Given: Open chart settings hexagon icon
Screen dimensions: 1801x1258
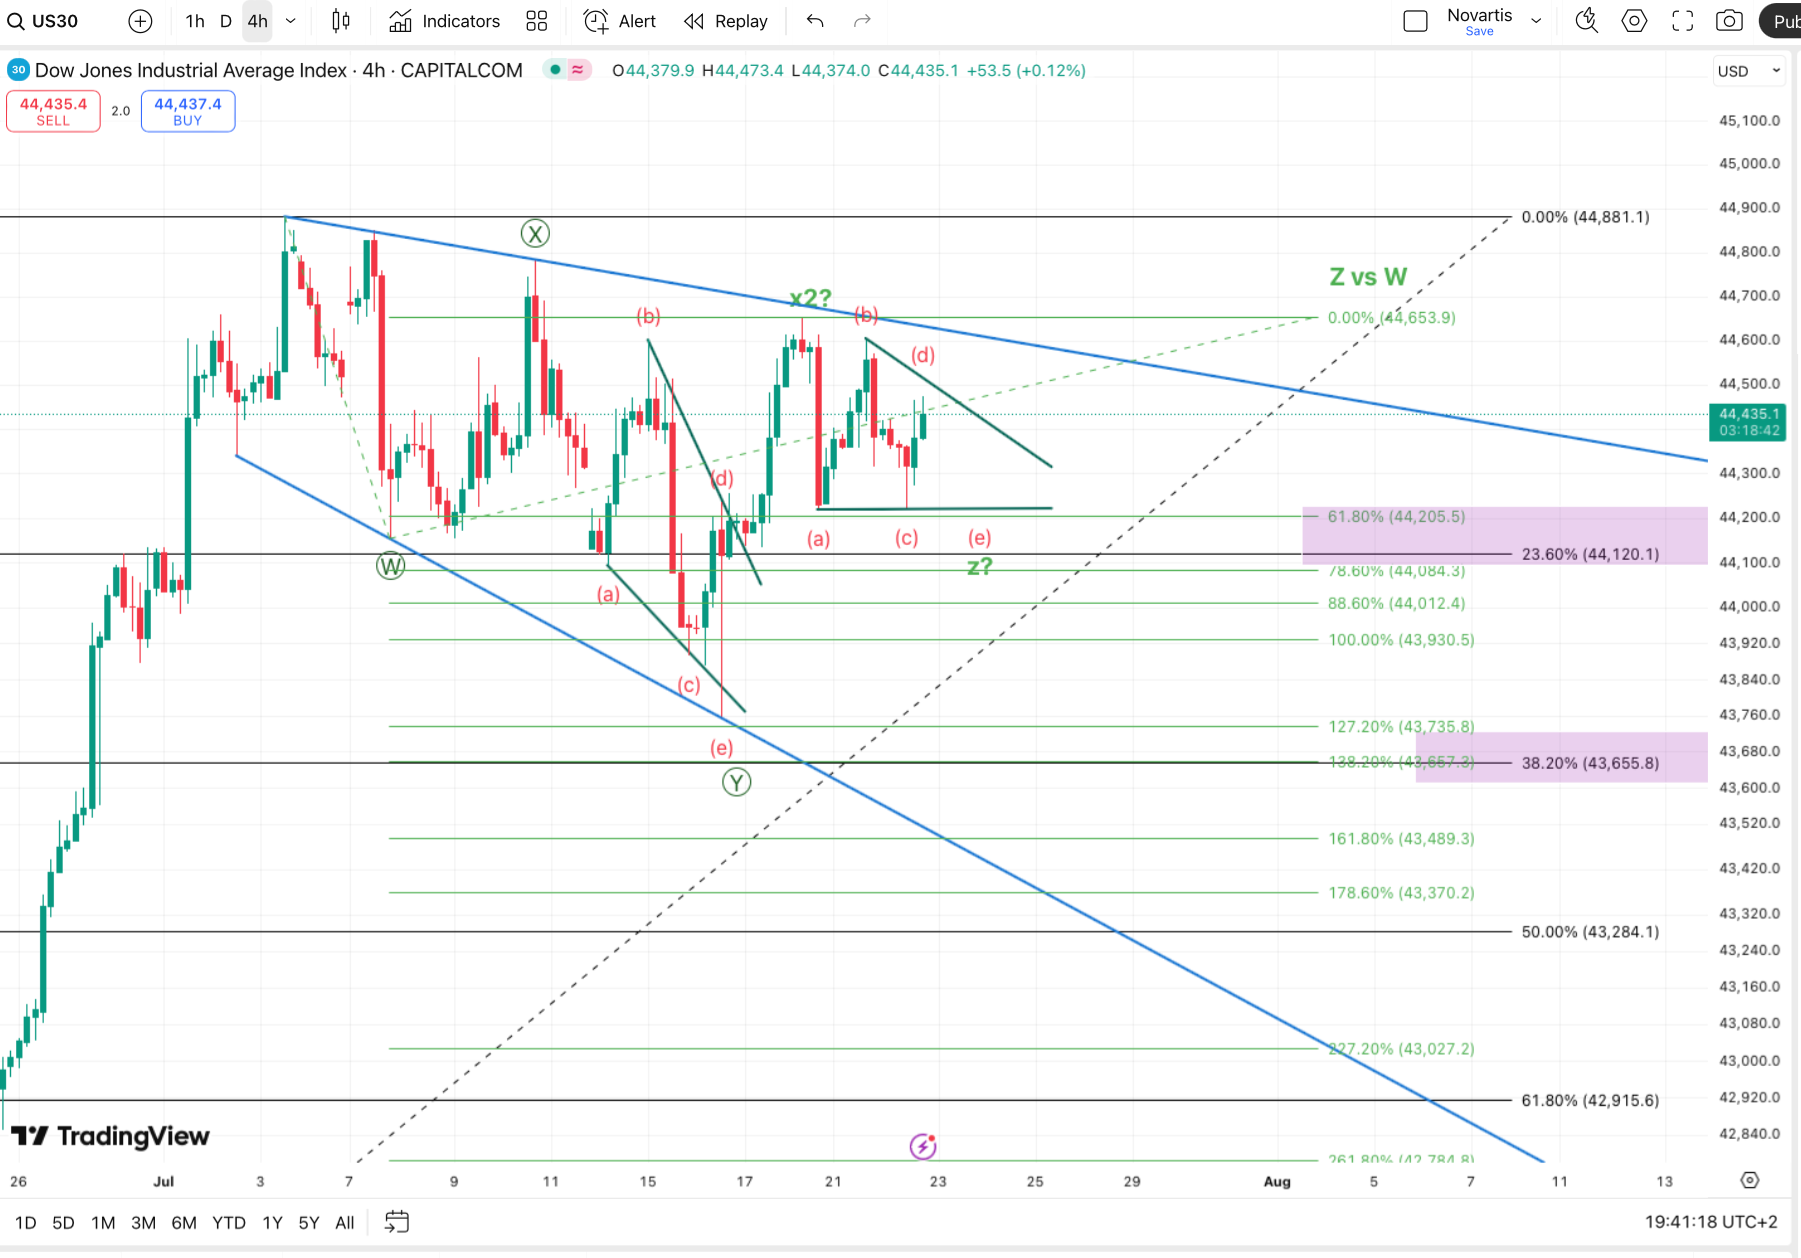Looking at the screenshot, I should (1634, 21).
